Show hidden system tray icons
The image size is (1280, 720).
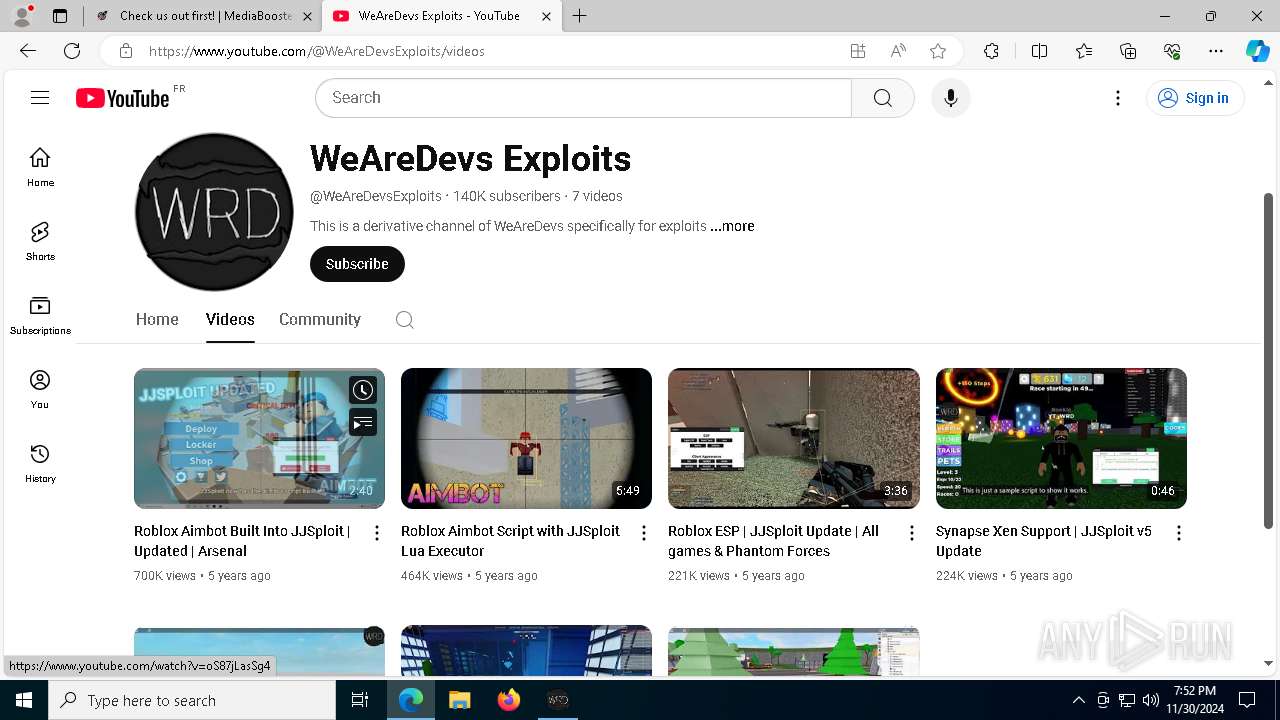coord(1078,700)
